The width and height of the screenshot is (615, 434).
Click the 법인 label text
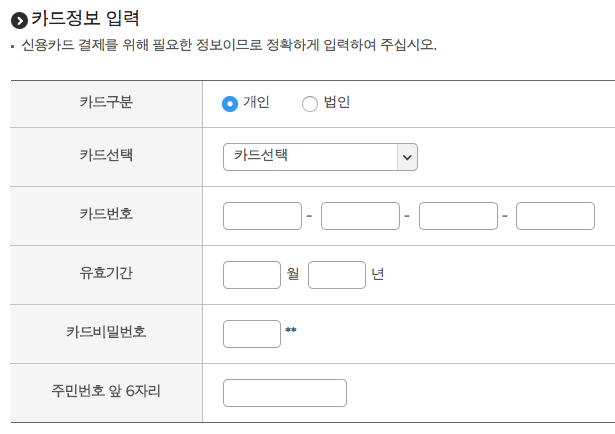click(x=337, y=102)
